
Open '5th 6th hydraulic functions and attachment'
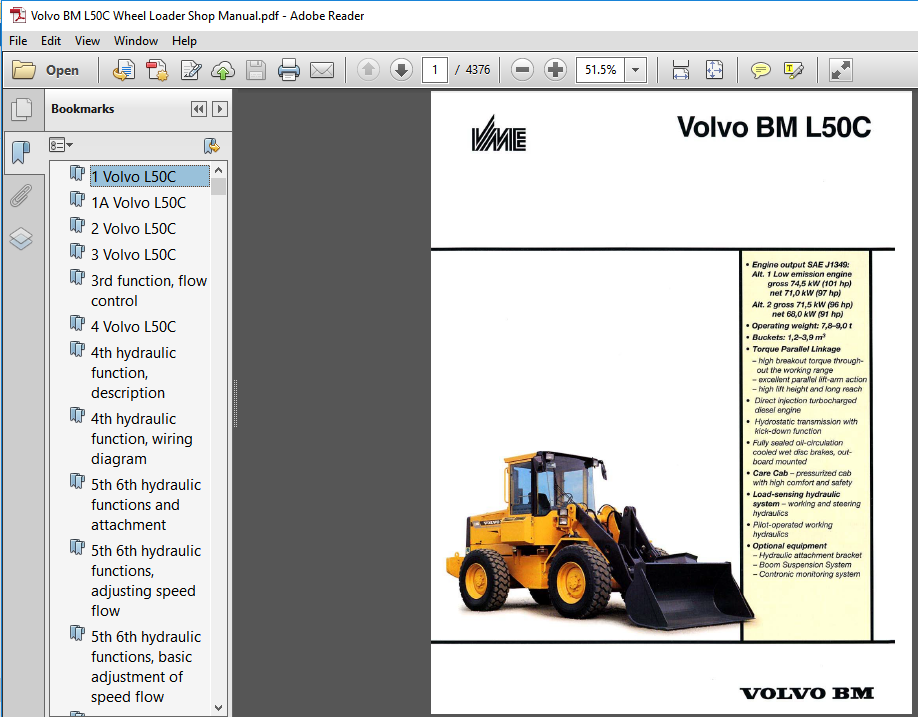146,505
